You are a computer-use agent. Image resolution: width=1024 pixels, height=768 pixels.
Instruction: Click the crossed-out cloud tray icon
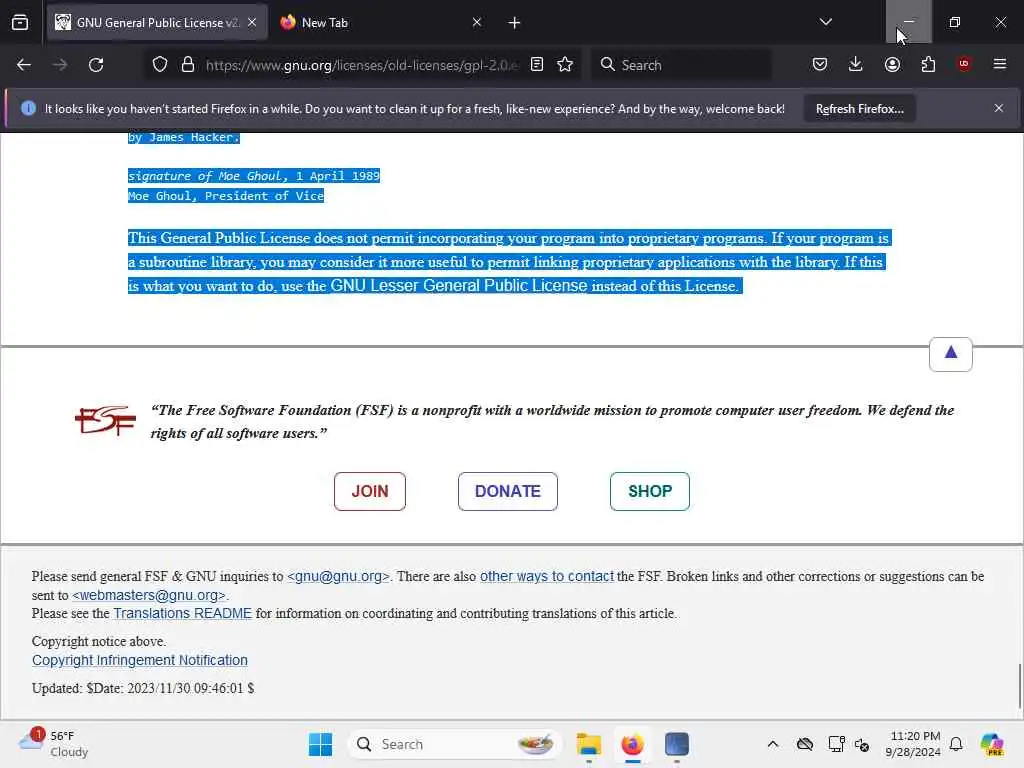coord(805,744)
